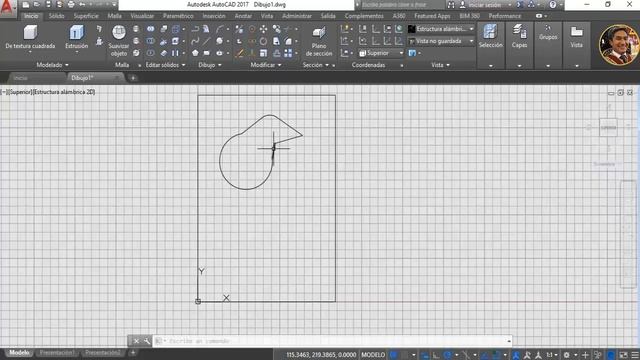Close the command line with X icon
The width and height of the screenshot is (640, 360).
click(136, 341)
